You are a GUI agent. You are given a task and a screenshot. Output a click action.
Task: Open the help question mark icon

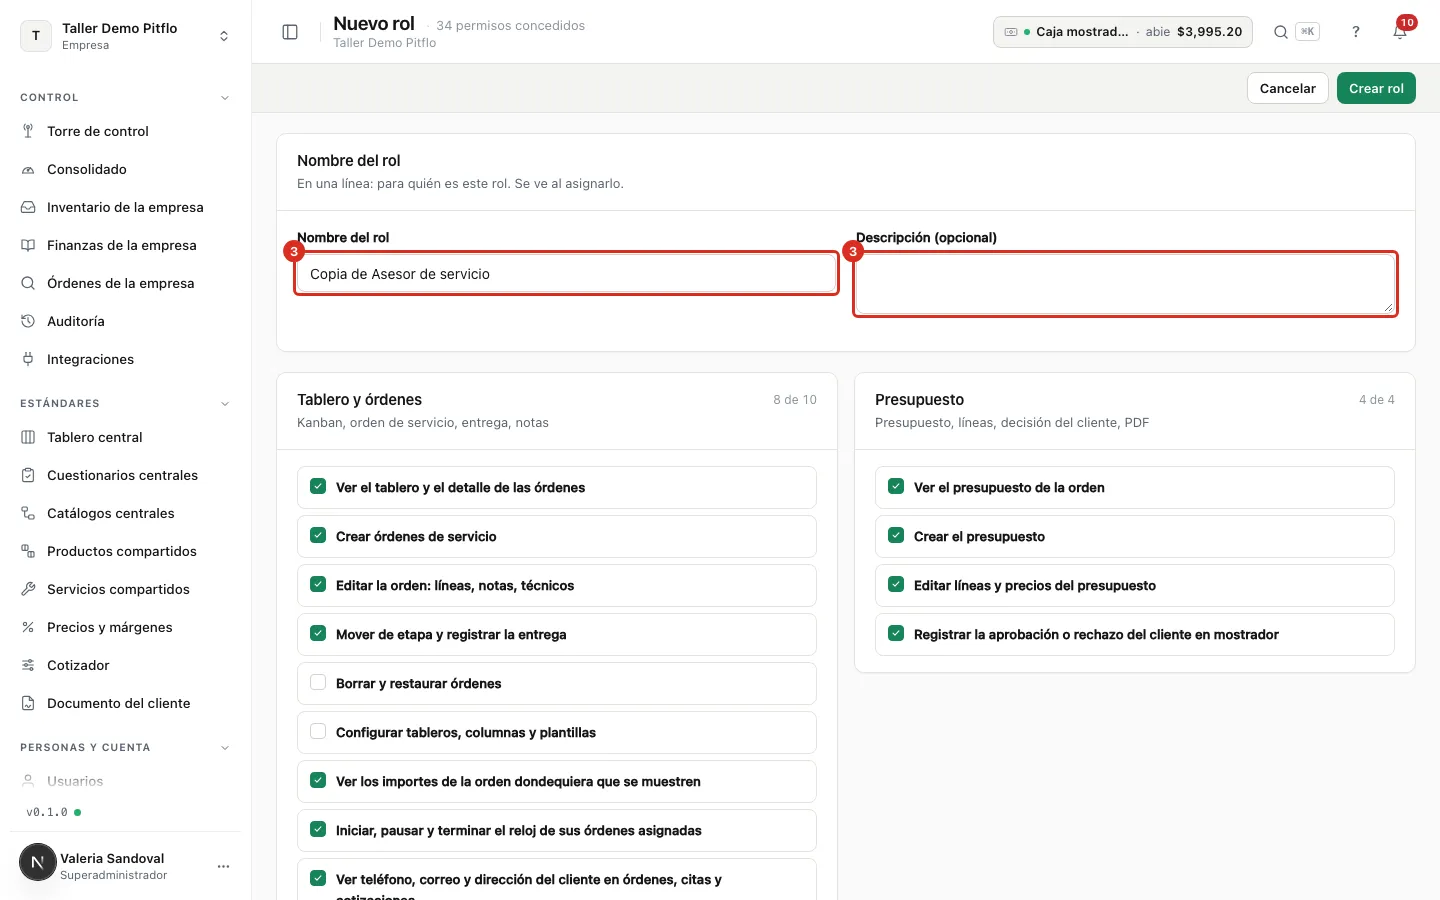(1356, 32)
